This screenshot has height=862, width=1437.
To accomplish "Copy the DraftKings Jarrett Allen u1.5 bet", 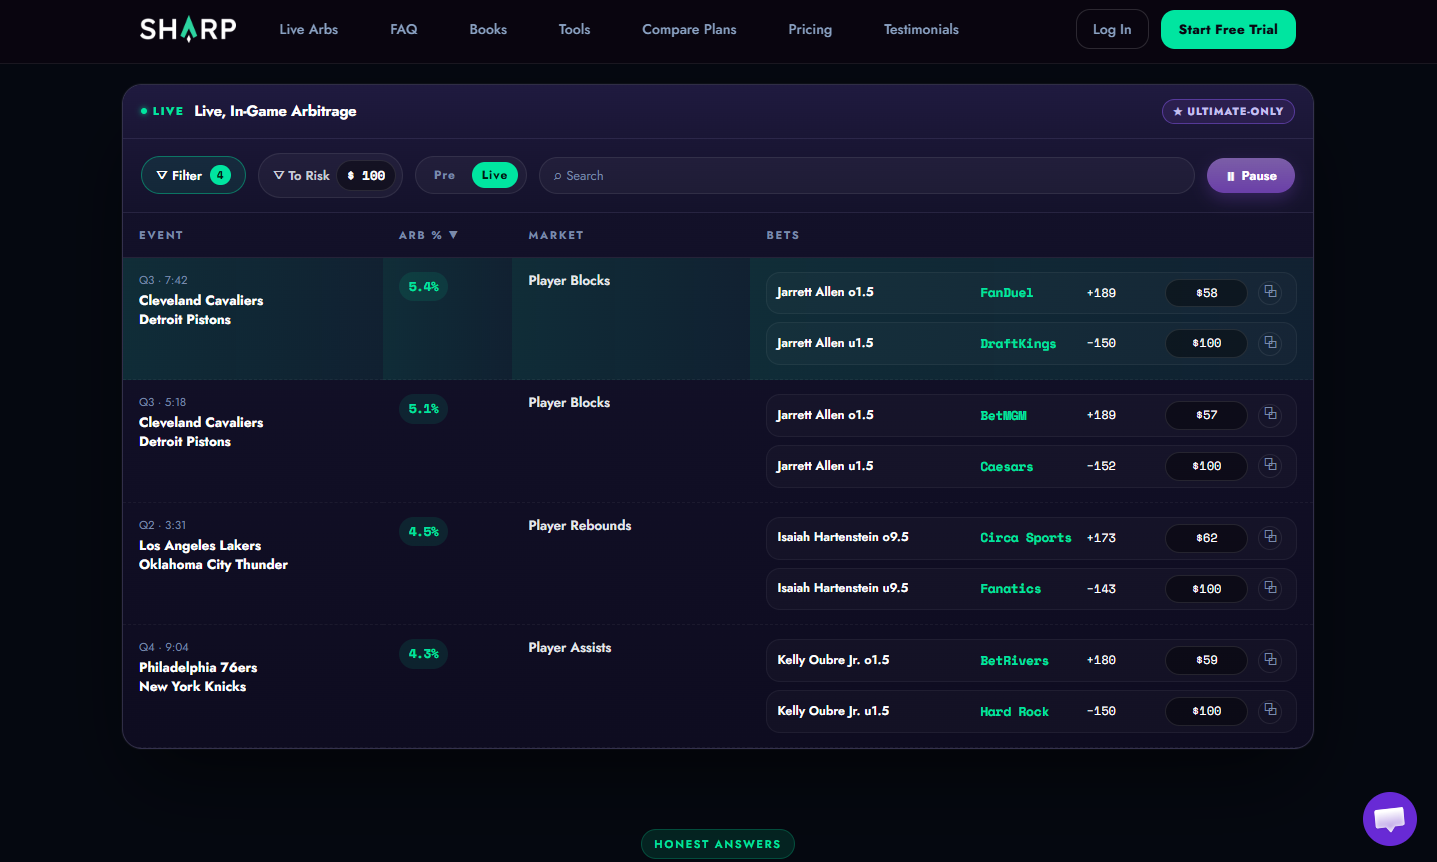I will coord(1270,343).
